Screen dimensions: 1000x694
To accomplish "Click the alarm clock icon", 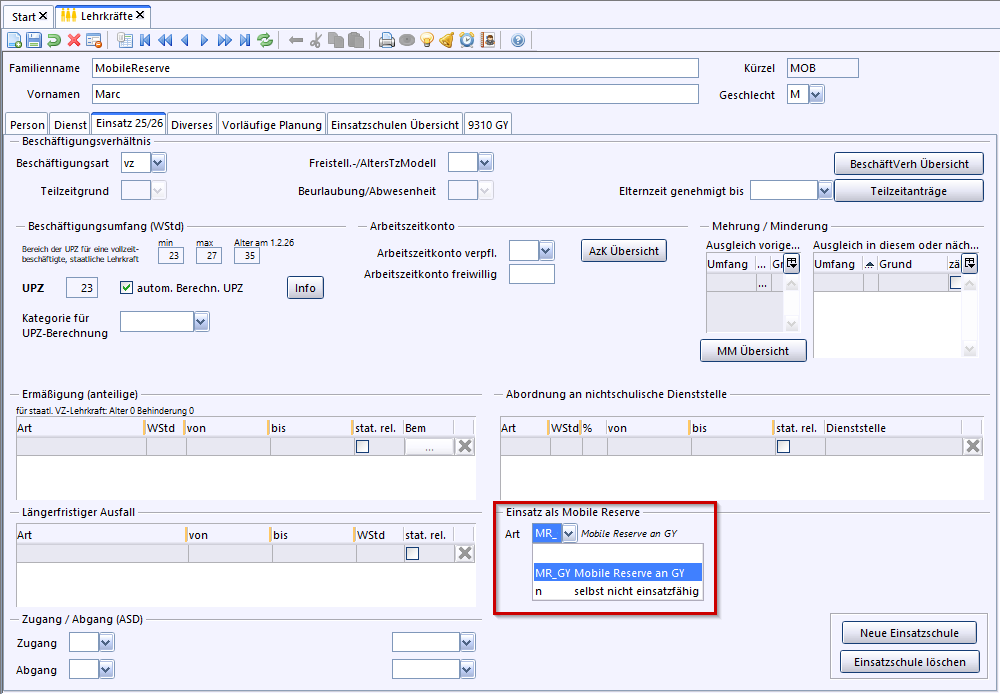I will 467,40.
